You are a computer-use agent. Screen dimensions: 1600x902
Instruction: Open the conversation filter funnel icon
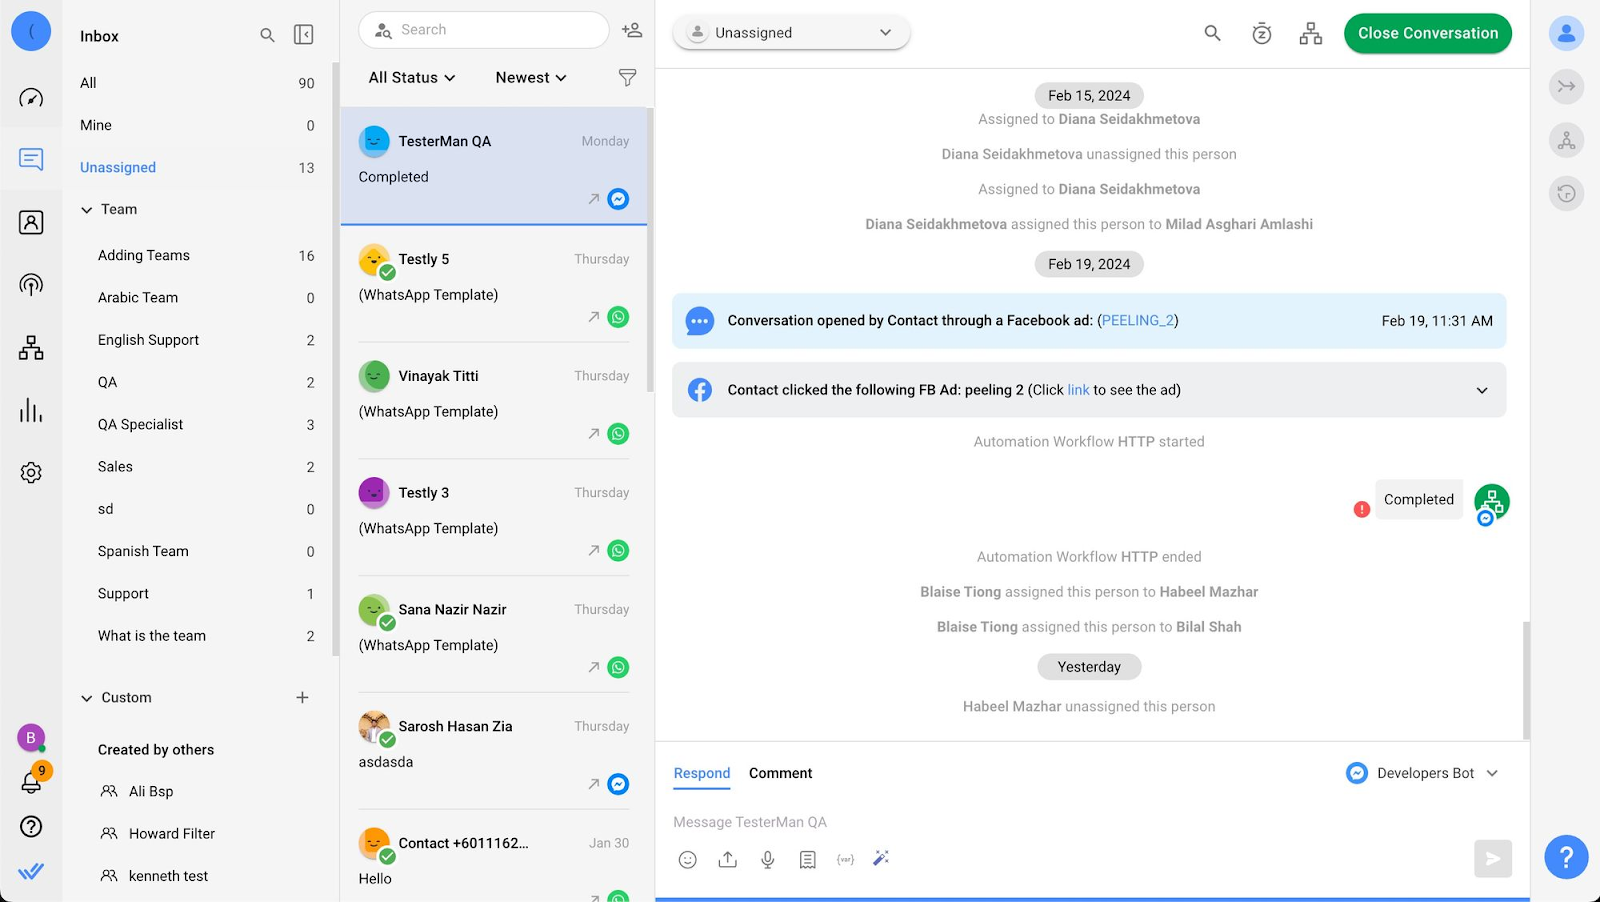coord(627,77)
